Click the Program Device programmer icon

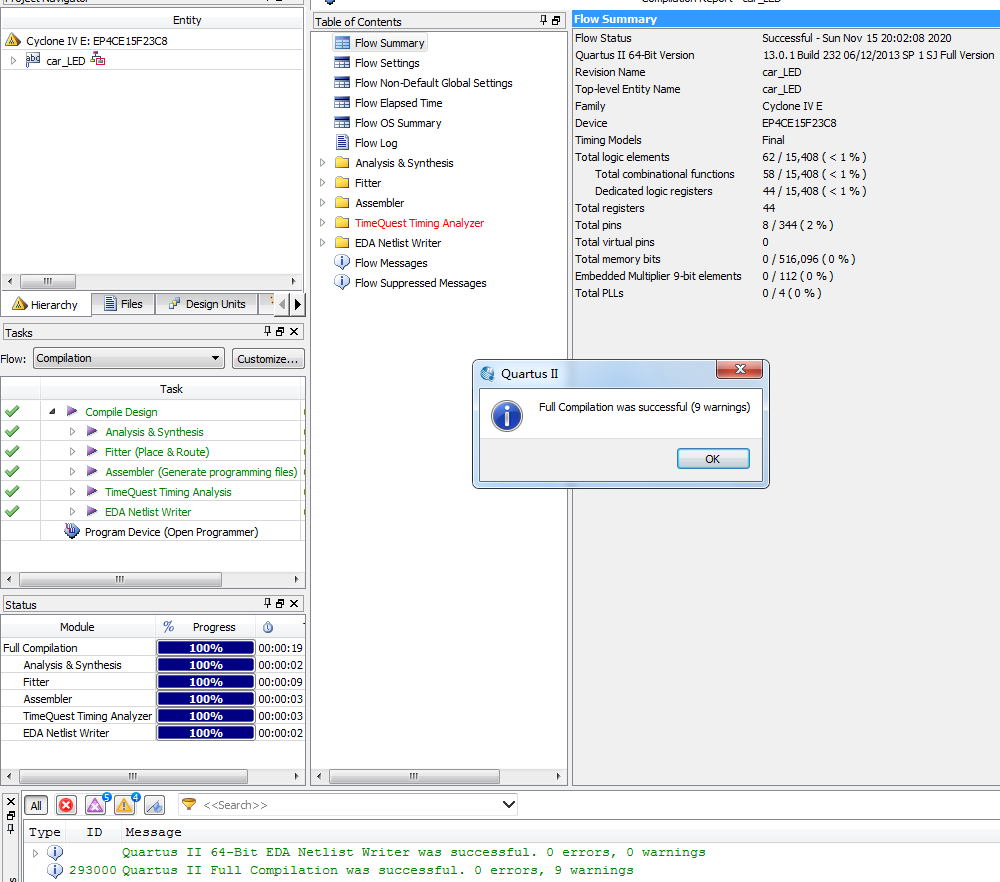(72, 531)
